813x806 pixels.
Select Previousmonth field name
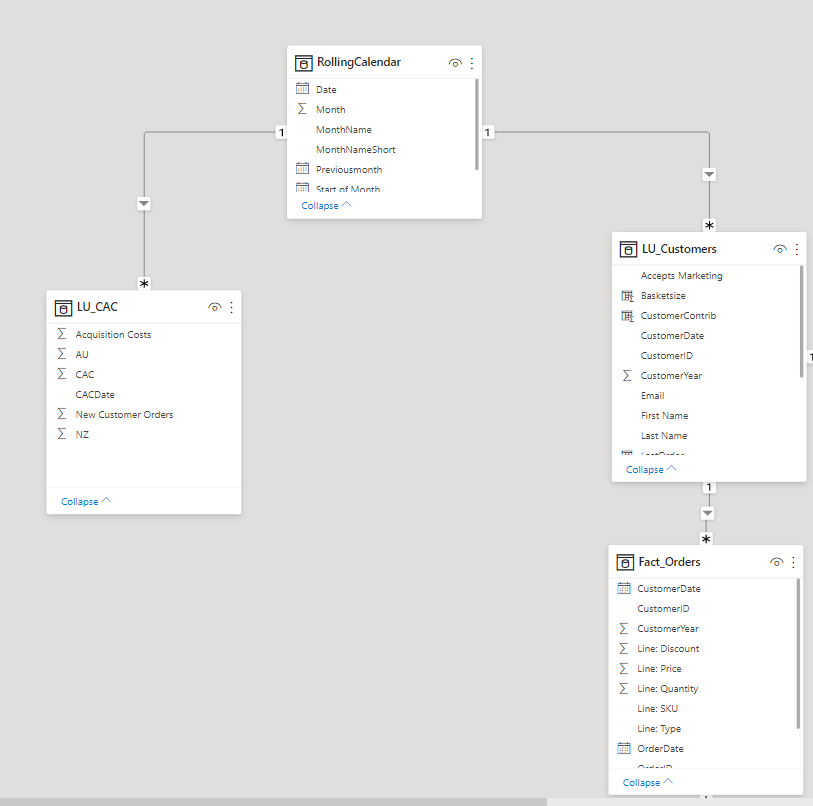[x=349, y=170]
